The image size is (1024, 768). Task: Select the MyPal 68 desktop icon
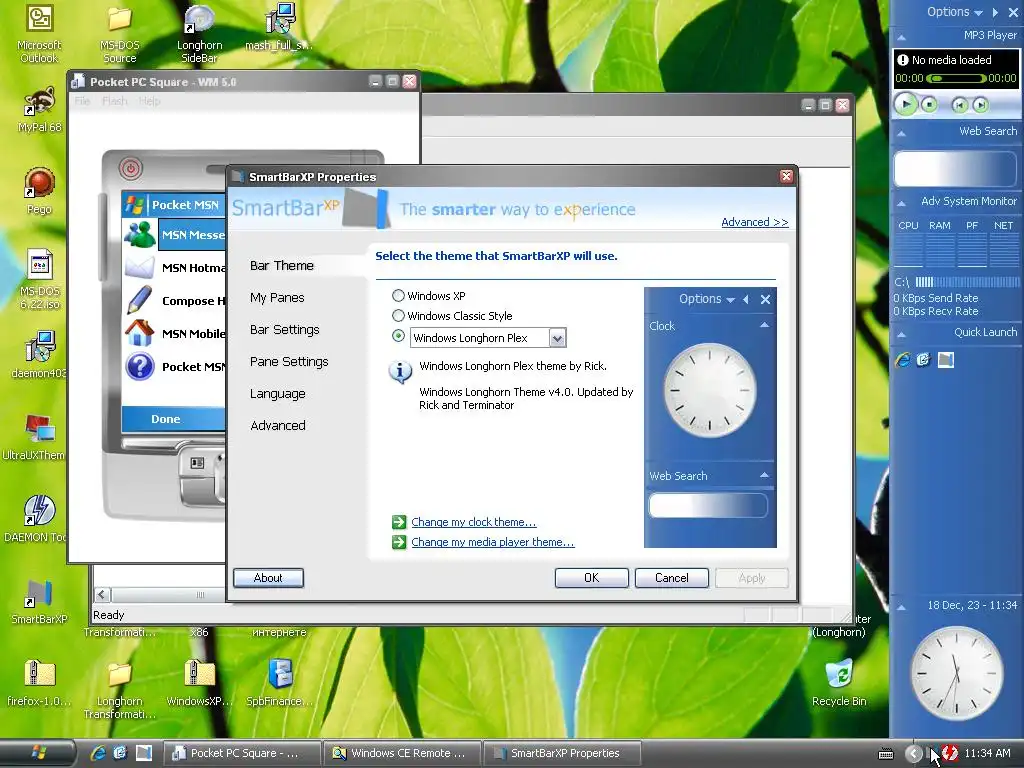pyautogui.click(x=39, y=110)
